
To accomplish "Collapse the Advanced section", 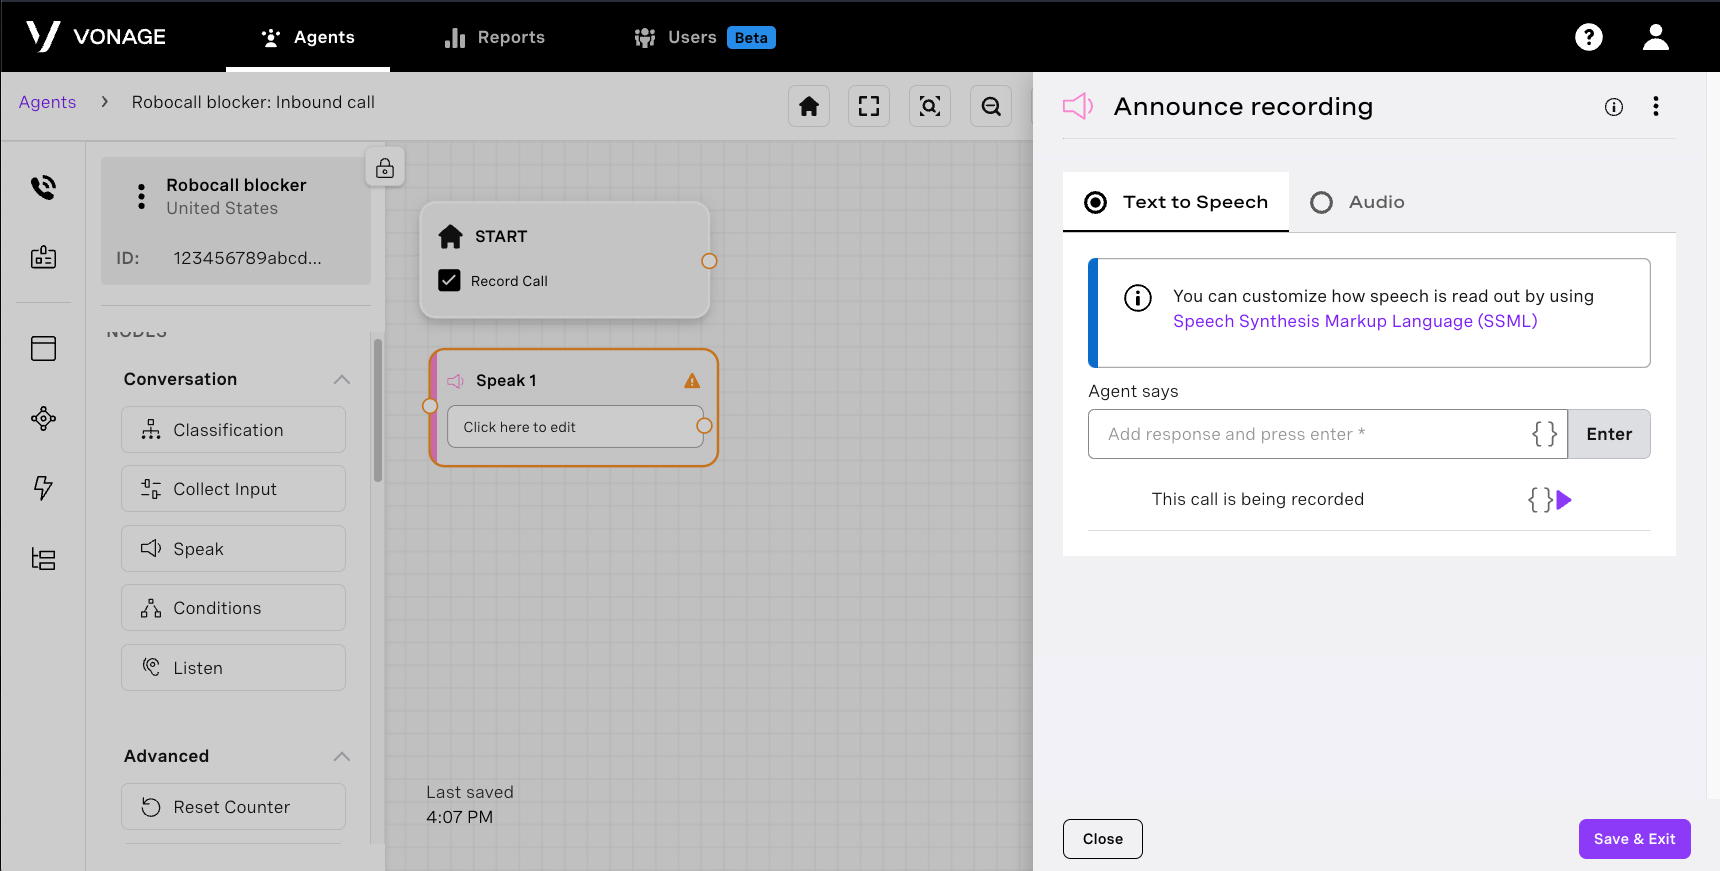I will click(x=342, y=756).
